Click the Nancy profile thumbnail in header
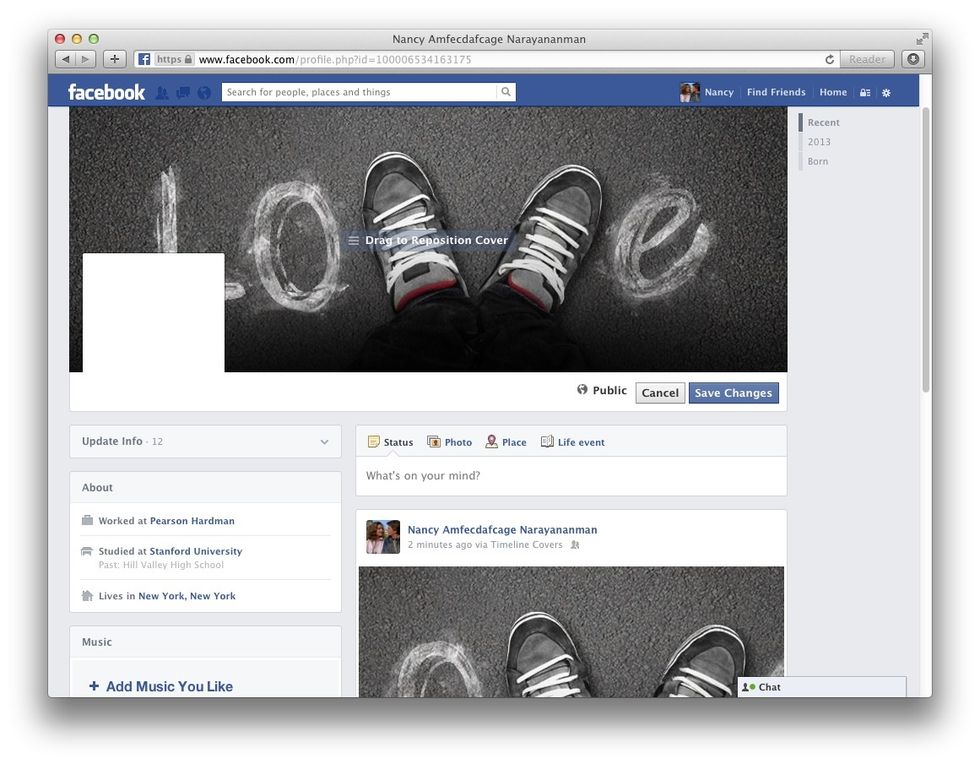The height and width of the screenshot is (764, 980). [x=689, y=92]
